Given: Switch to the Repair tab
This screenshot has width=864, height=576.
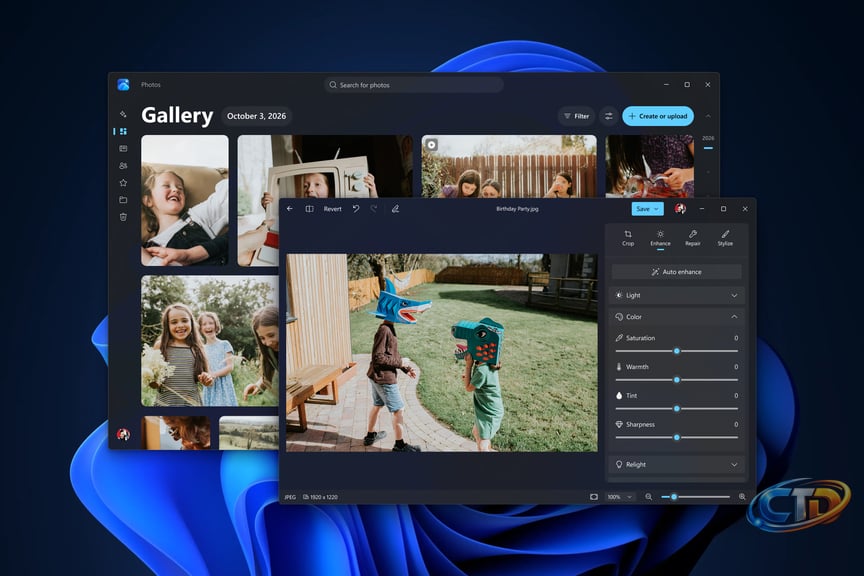Looking at the screenshot, I should coord(693,238).
